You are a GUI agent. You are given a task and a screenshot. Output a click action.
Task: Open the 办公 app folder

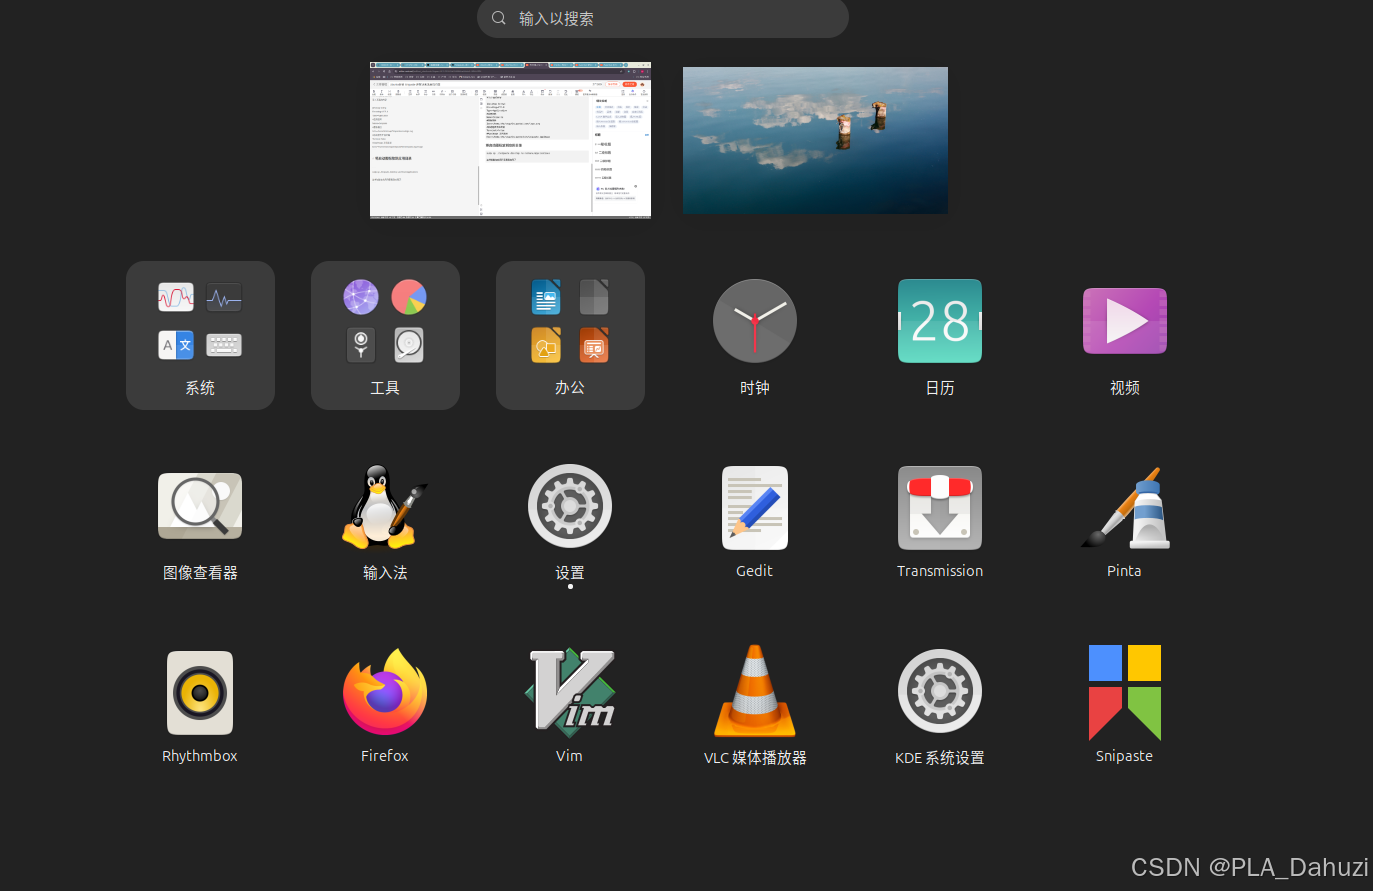click(569, 335)
